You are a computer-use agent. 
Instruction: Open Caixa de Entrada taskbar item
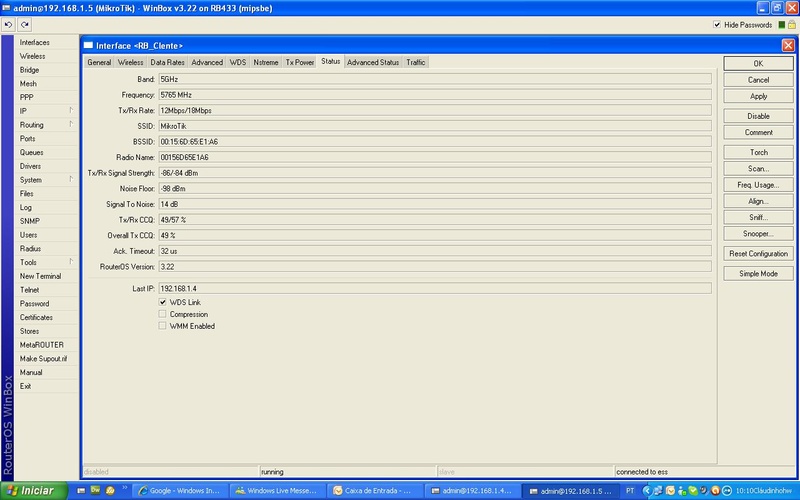coord(374,490)
